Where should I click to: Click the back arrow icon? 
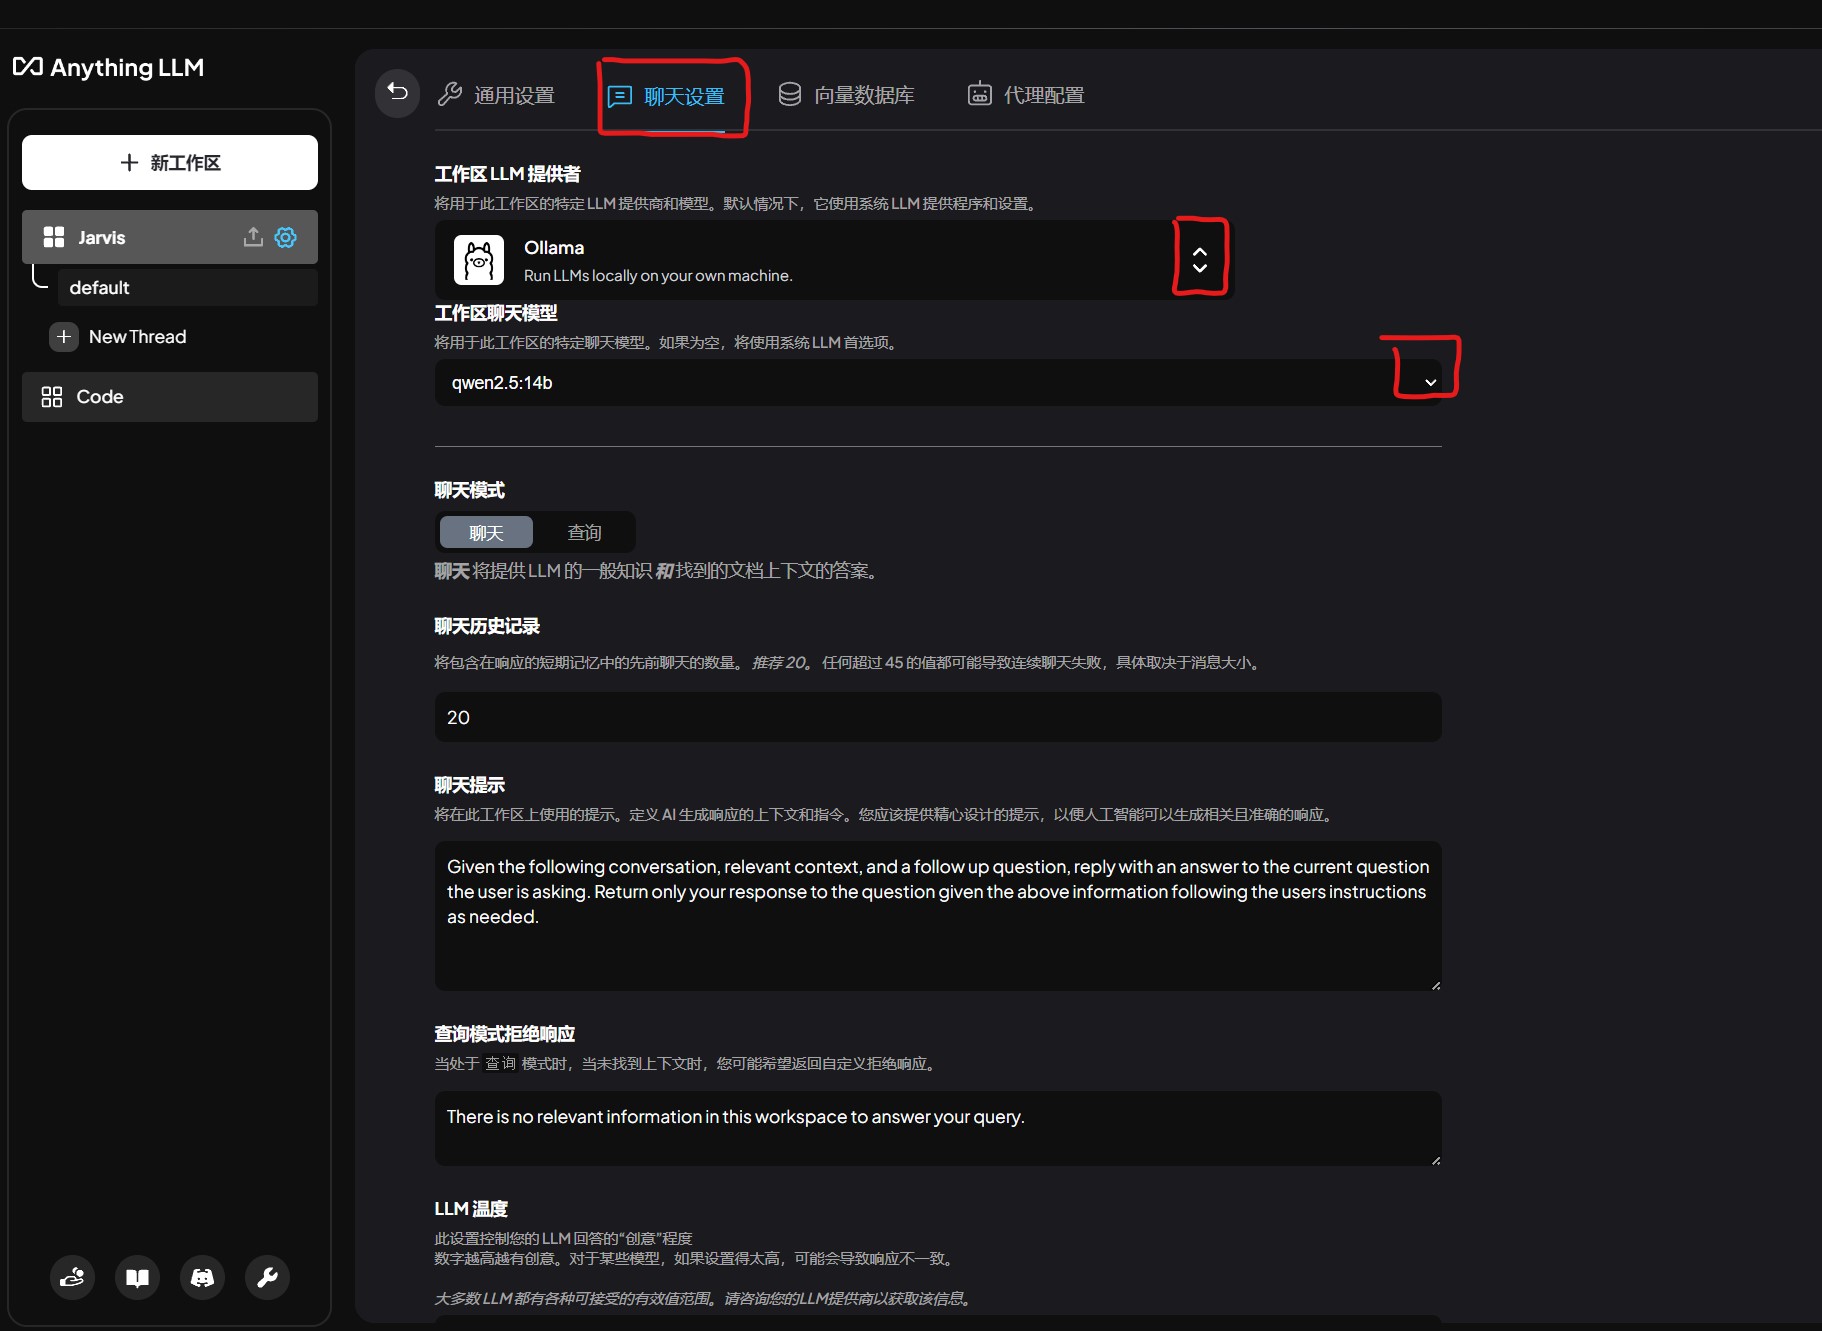pyautogui.click(x=397, y=93)
